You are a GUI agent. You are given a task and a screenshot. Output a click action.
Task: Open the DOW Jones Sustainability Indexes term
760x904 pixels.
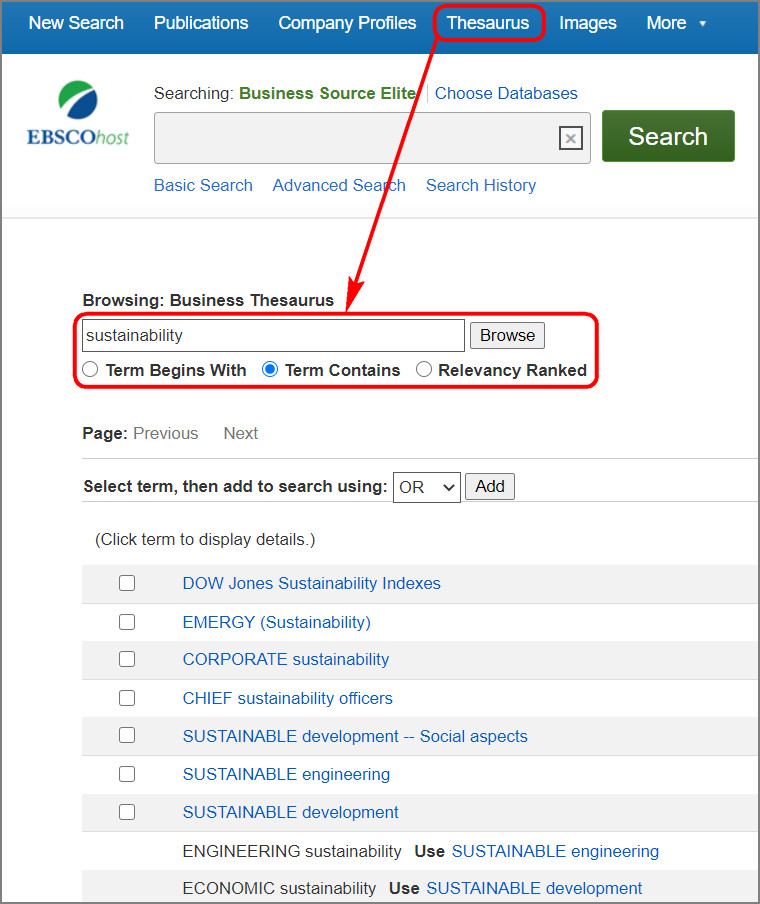(311, 583)
